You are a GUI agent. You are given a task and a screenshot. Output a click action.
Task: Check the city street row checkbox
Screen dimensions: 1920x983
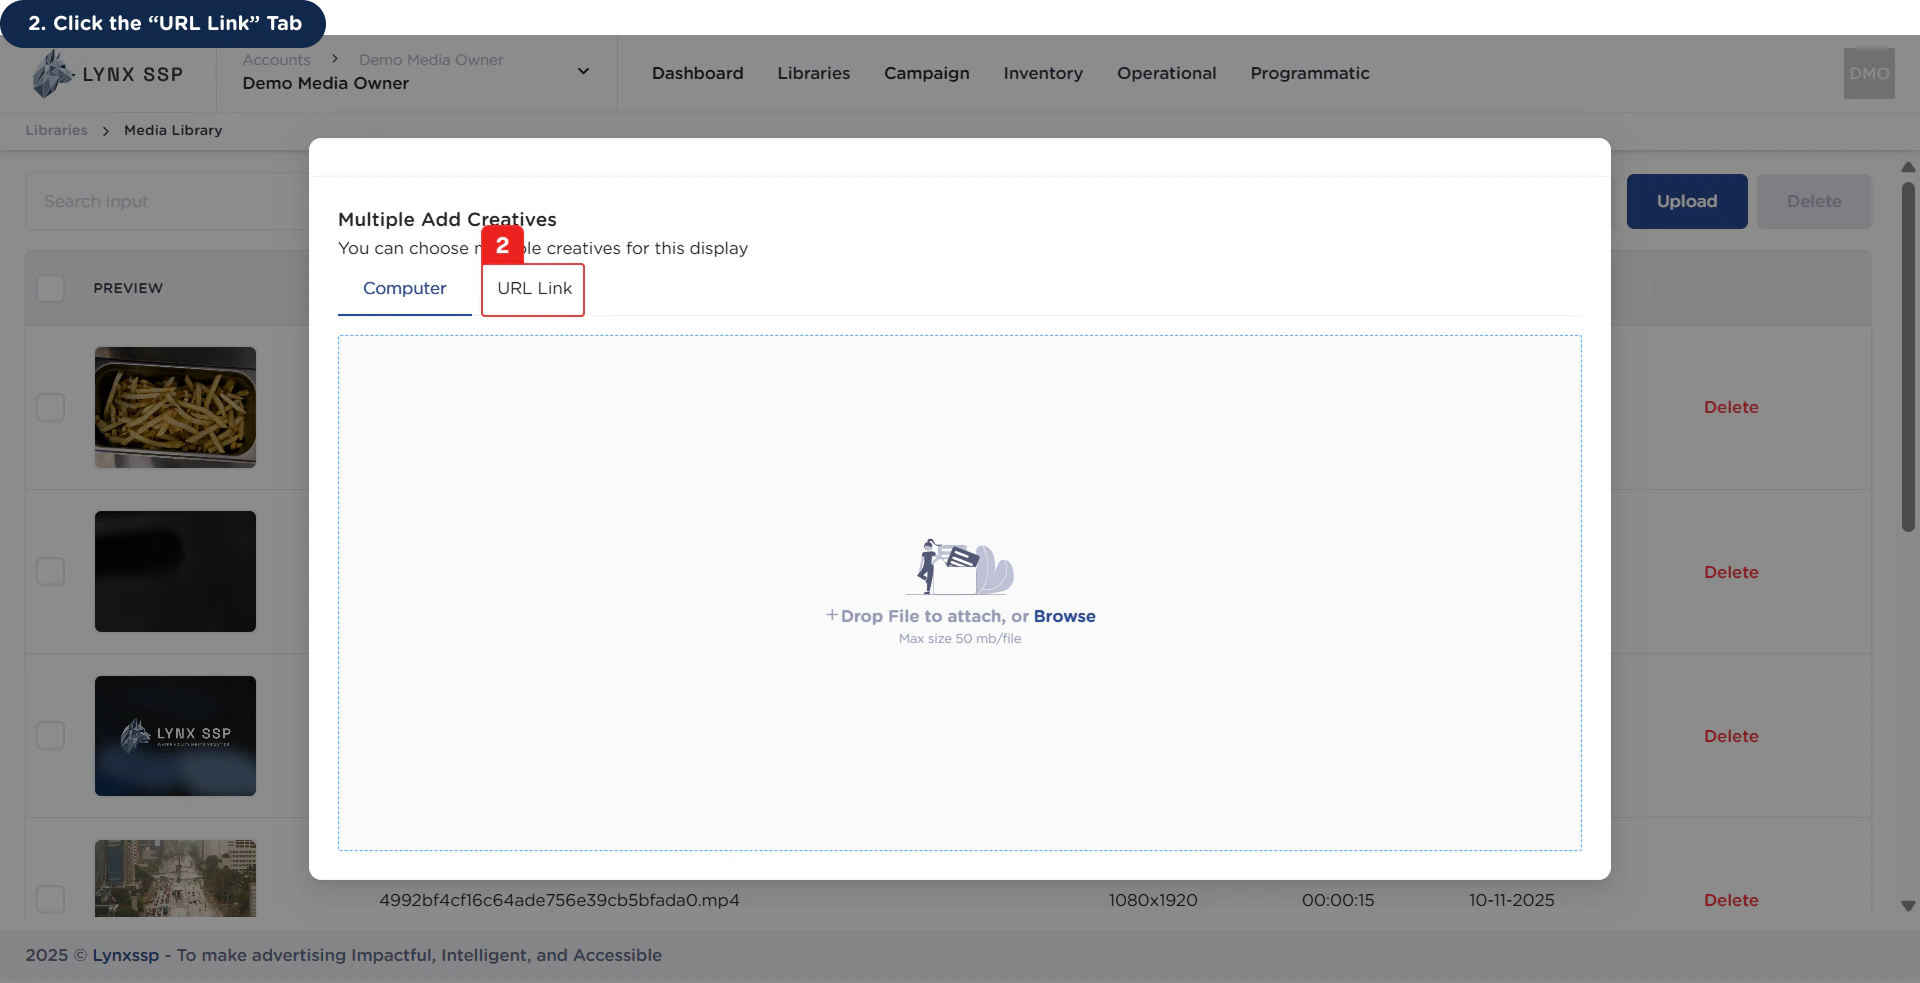click(50, 899)
